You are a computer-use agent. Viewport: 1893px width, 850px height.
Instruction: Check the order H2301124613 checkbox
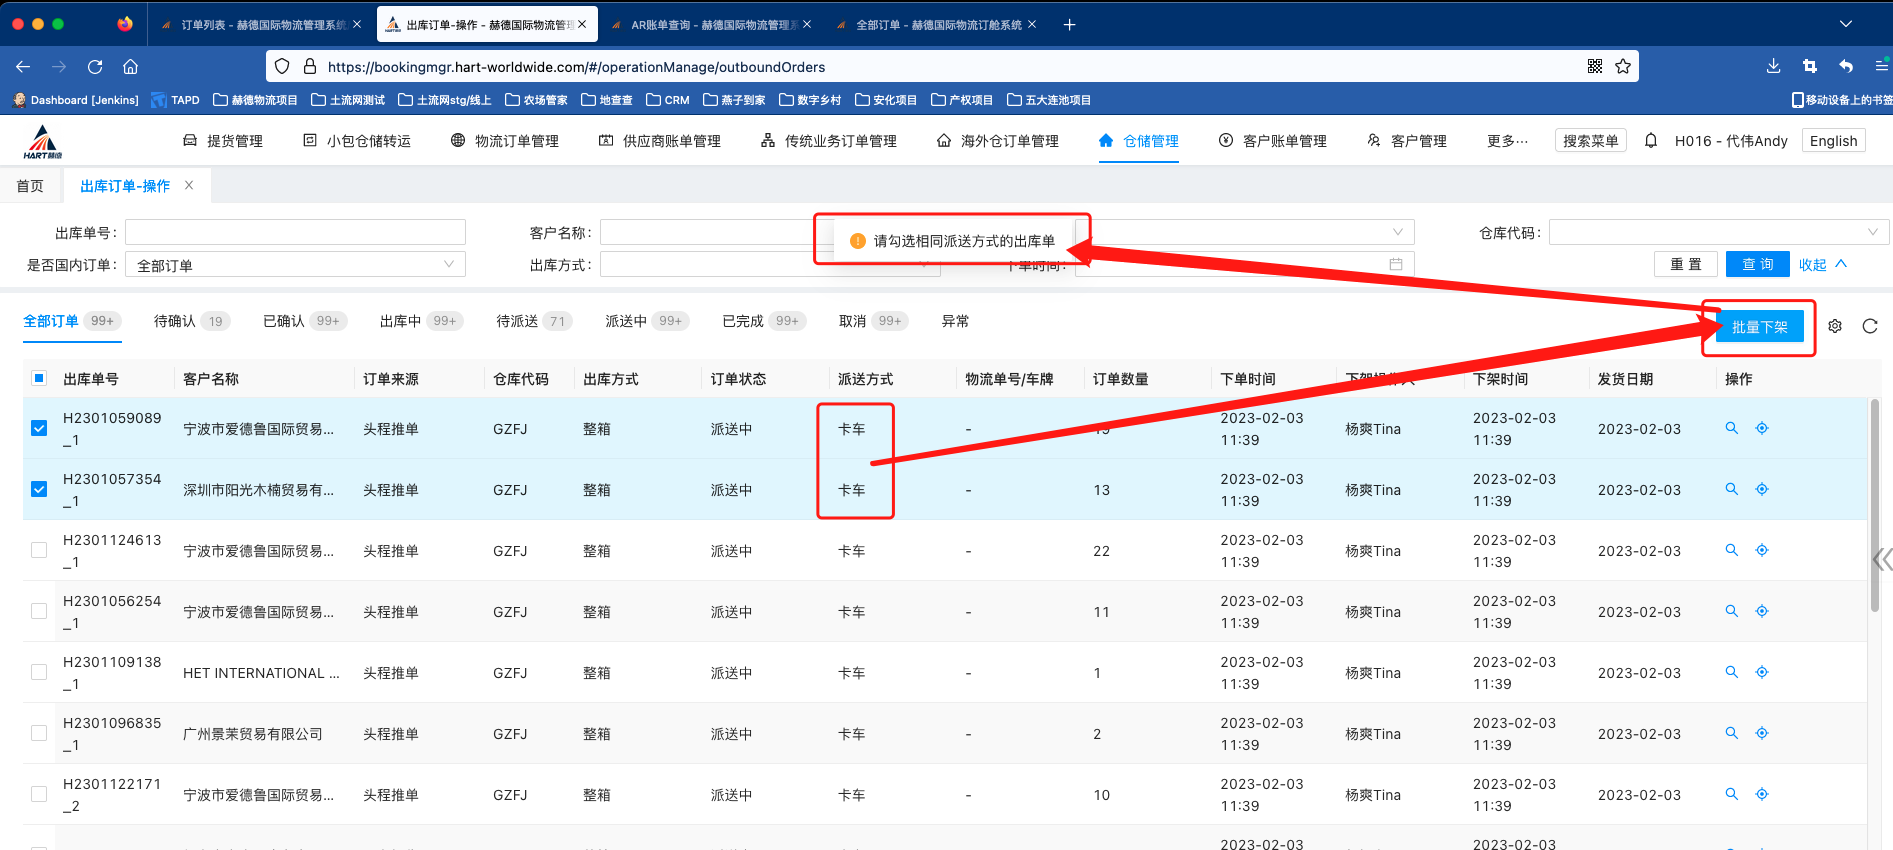point(39,550)
